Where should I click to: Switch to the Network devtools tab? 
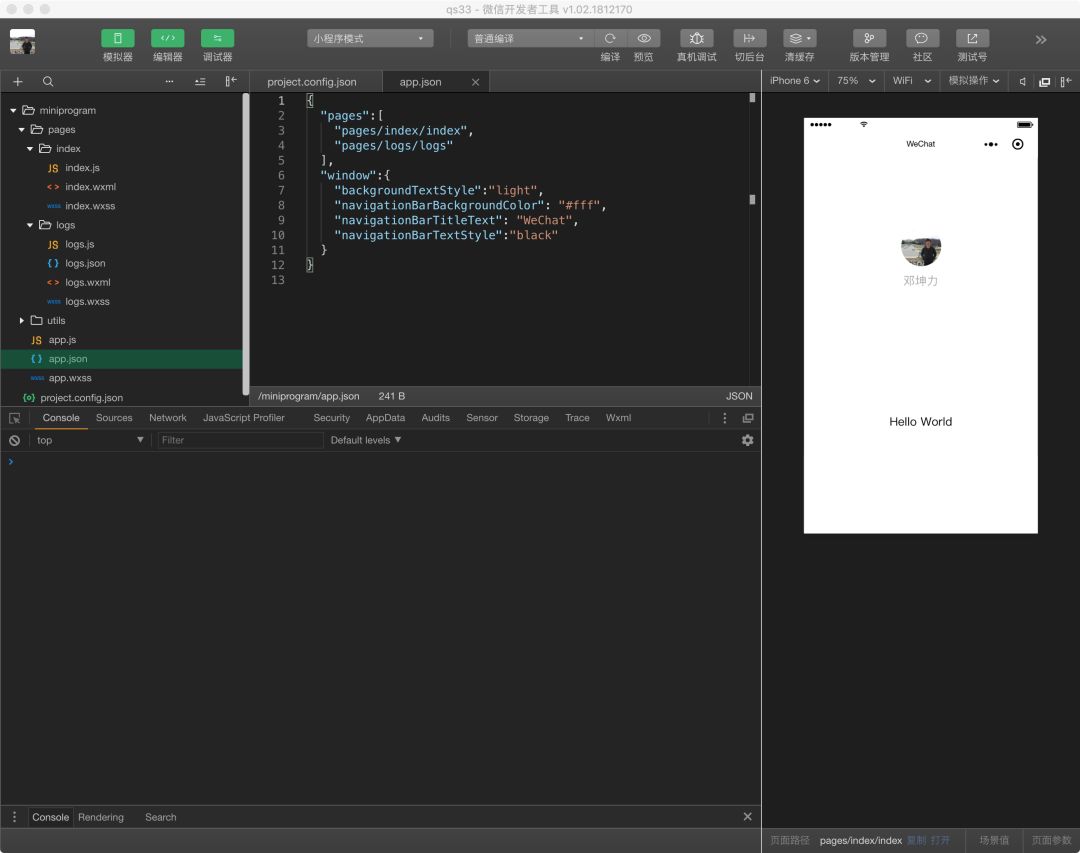[x=167, y=418]
